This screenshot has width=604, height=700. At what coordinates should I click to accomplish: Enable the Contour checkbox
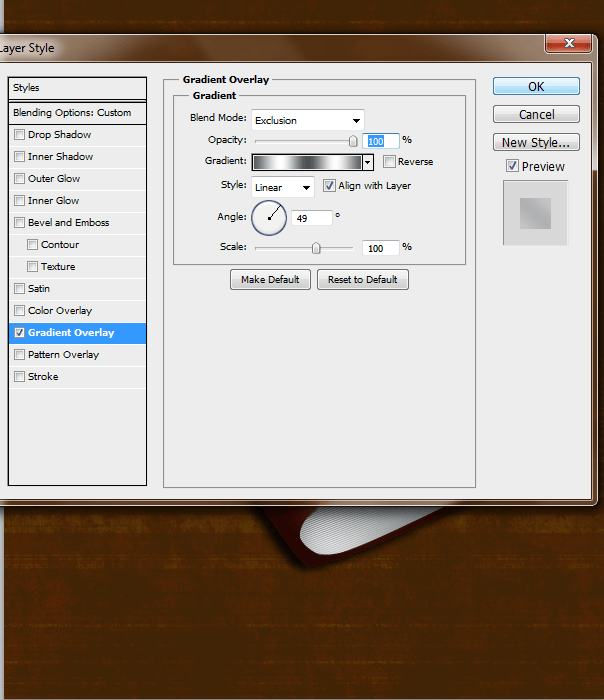[32, 244]
